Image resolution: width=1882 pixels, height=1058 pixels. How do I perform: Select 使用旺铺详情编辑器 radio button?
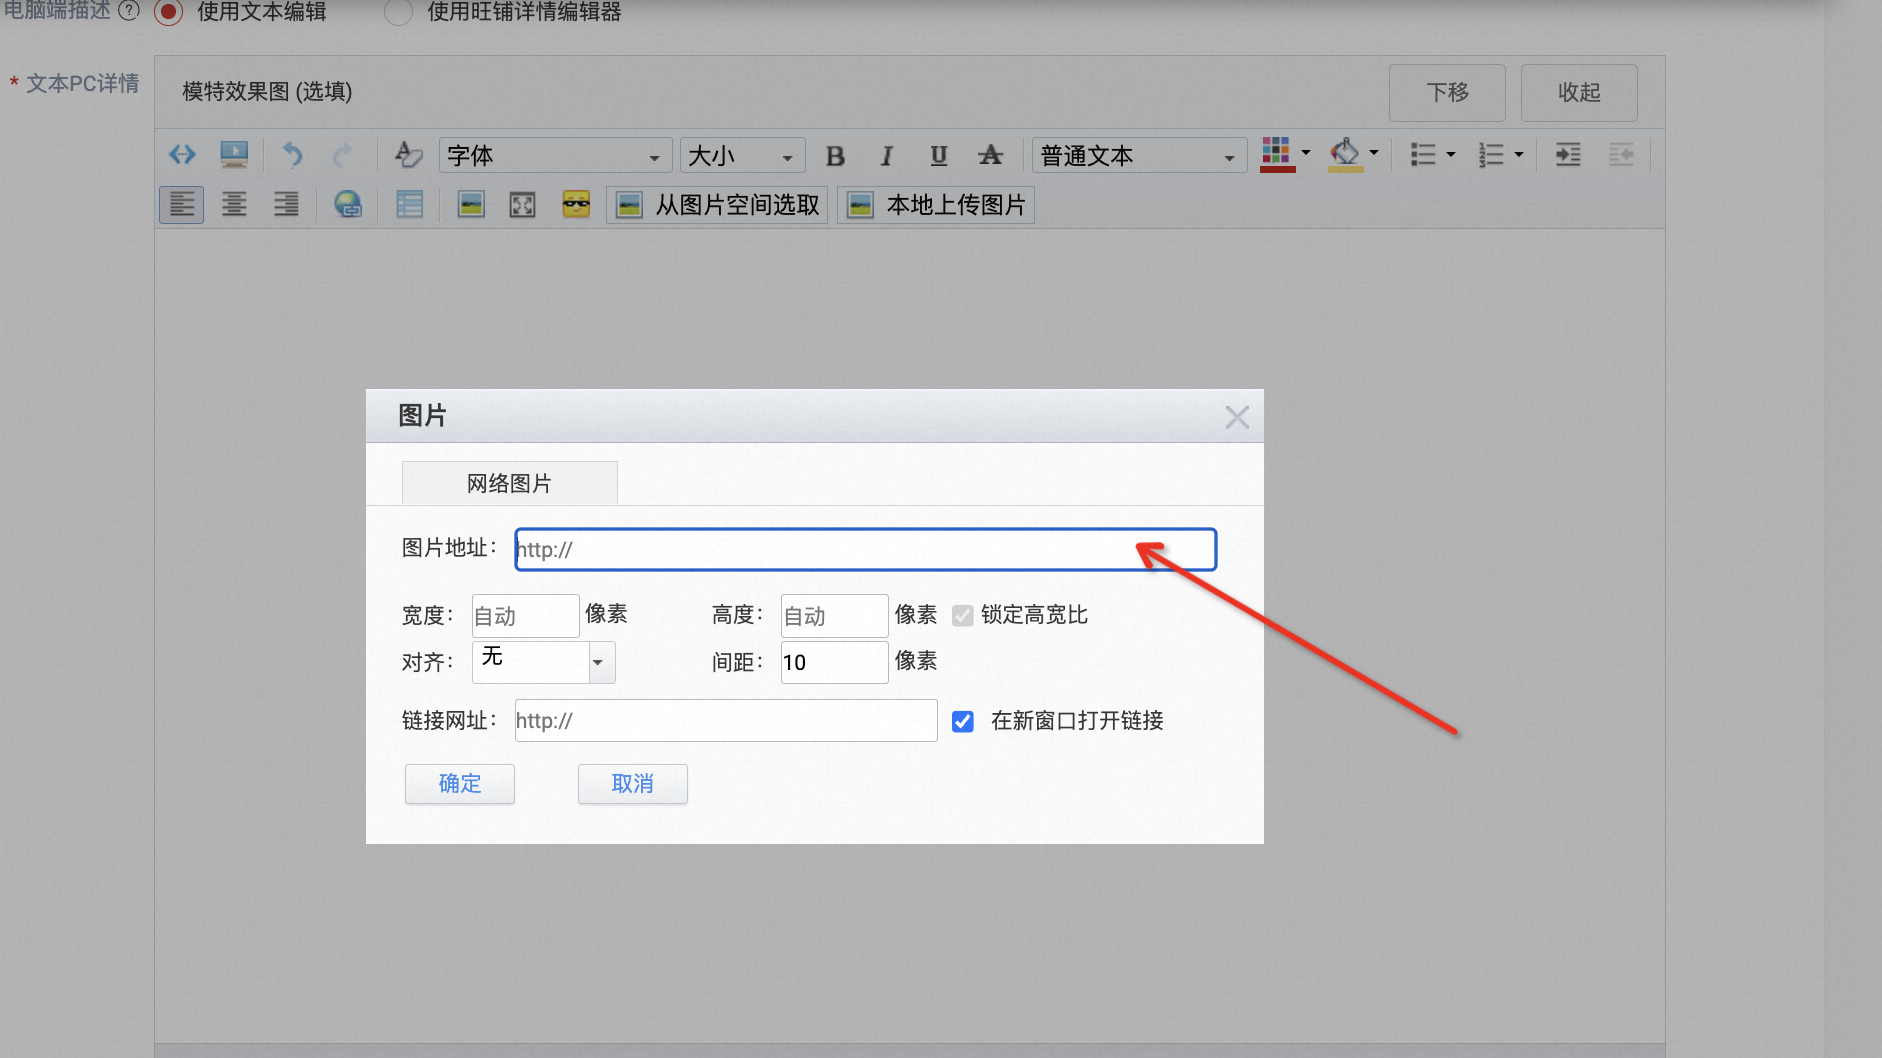pos(398,12)
